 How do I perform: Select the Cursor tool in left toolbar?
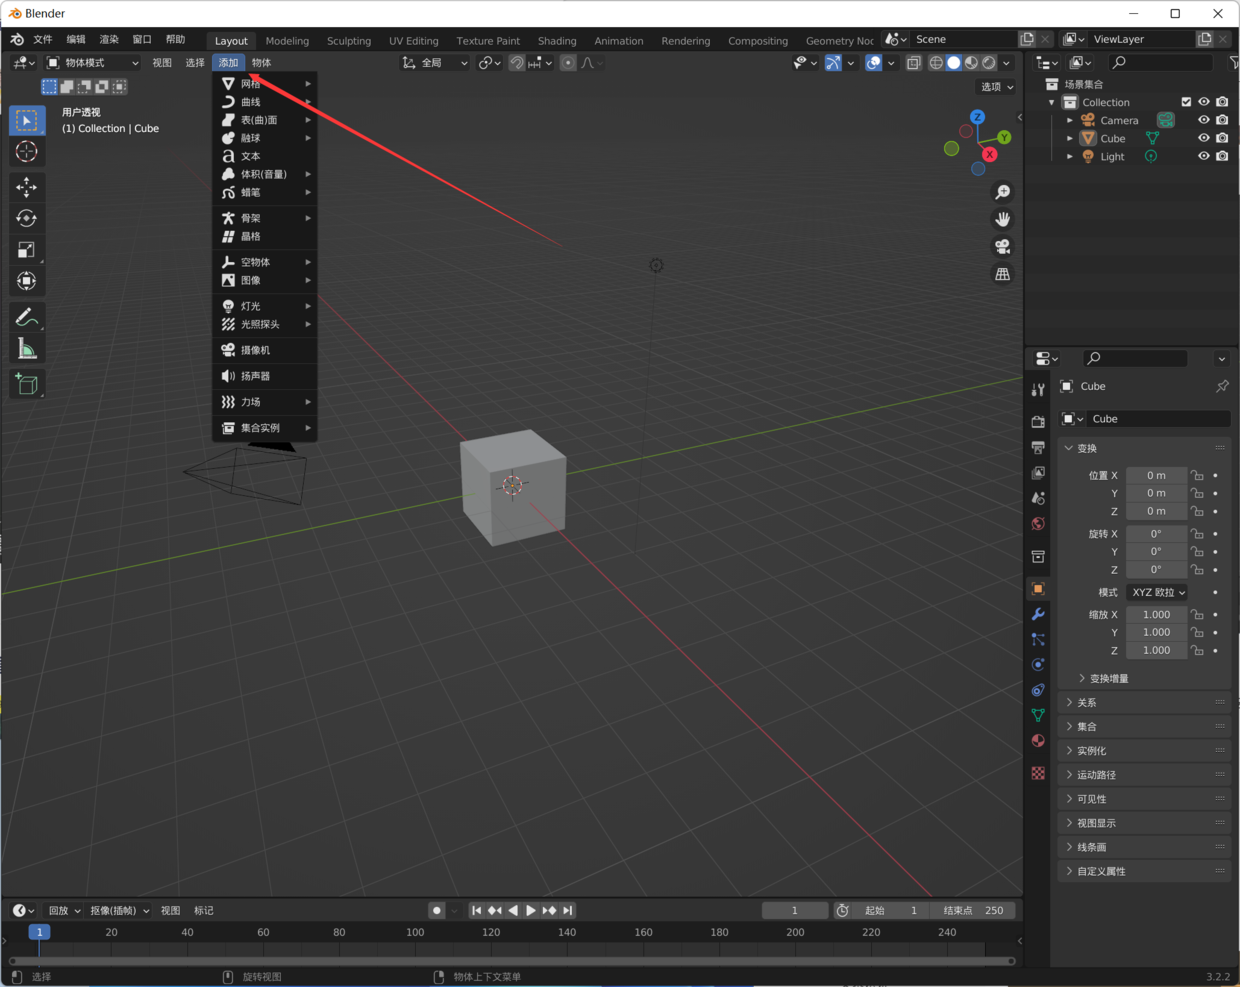point(27,152)
